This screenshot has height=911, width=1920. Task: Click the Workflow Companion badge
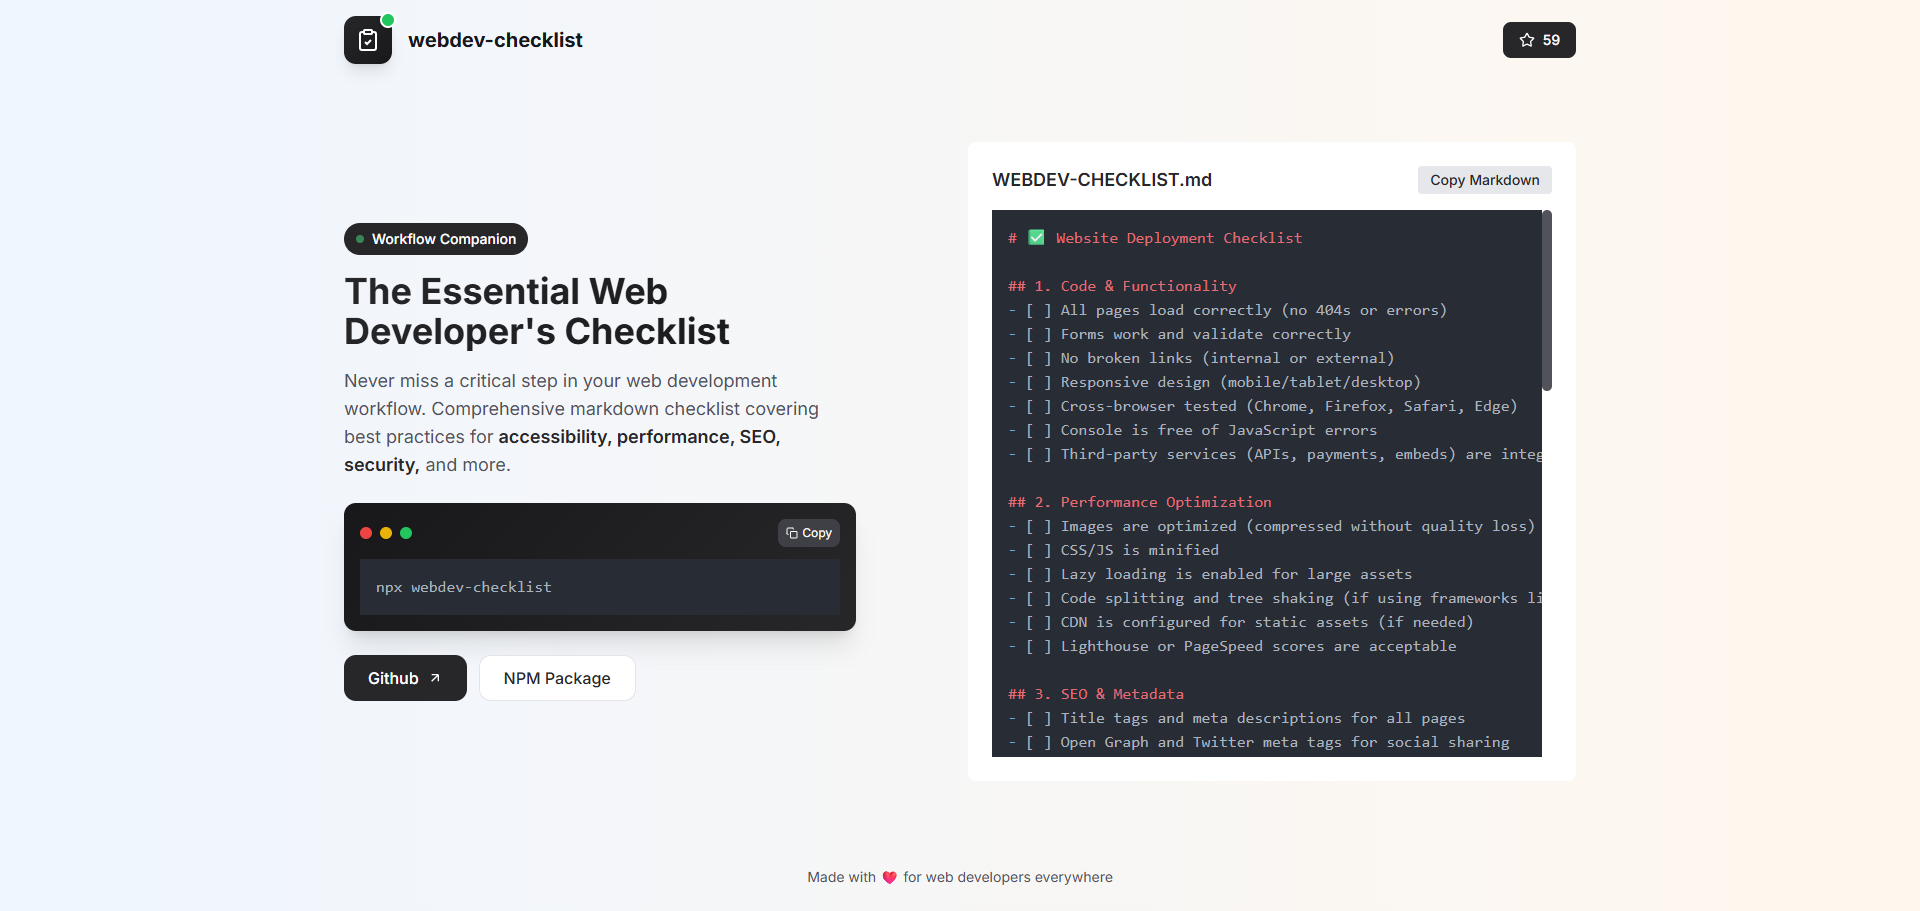point(435,239)
